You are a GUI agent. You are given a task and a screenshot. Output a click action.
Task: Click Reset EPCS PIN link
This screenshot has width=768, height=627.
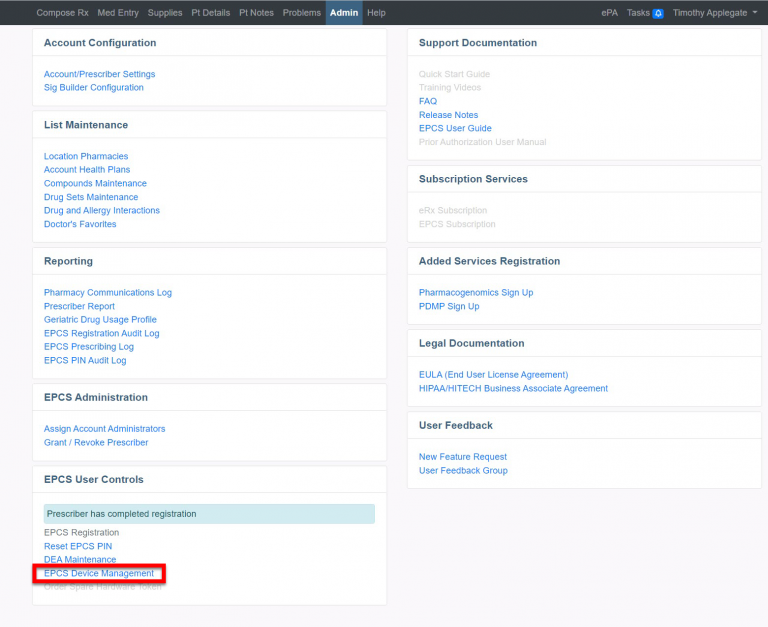78,546
